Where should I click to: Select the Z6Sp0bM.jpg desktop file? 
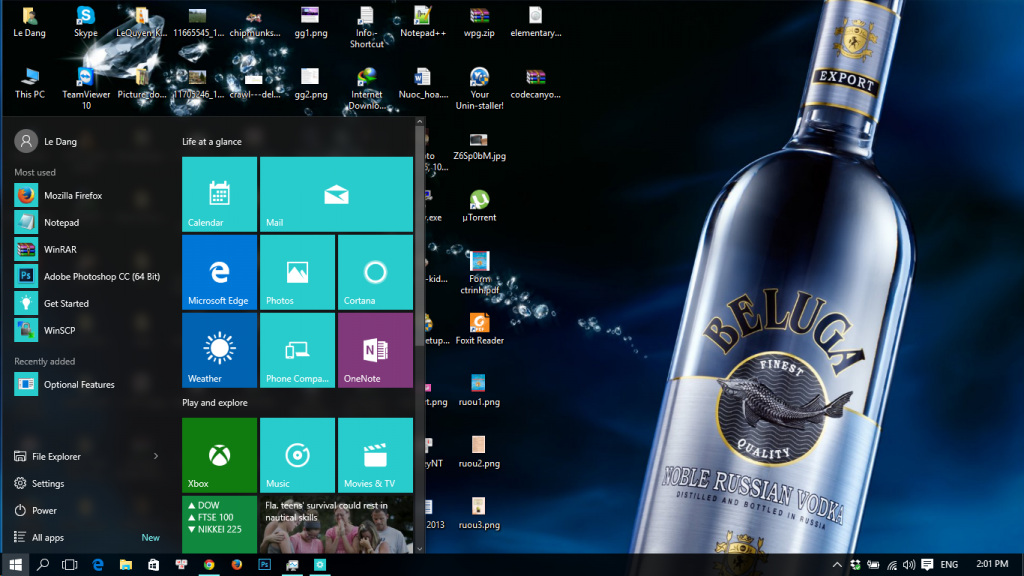coord(479,146)
